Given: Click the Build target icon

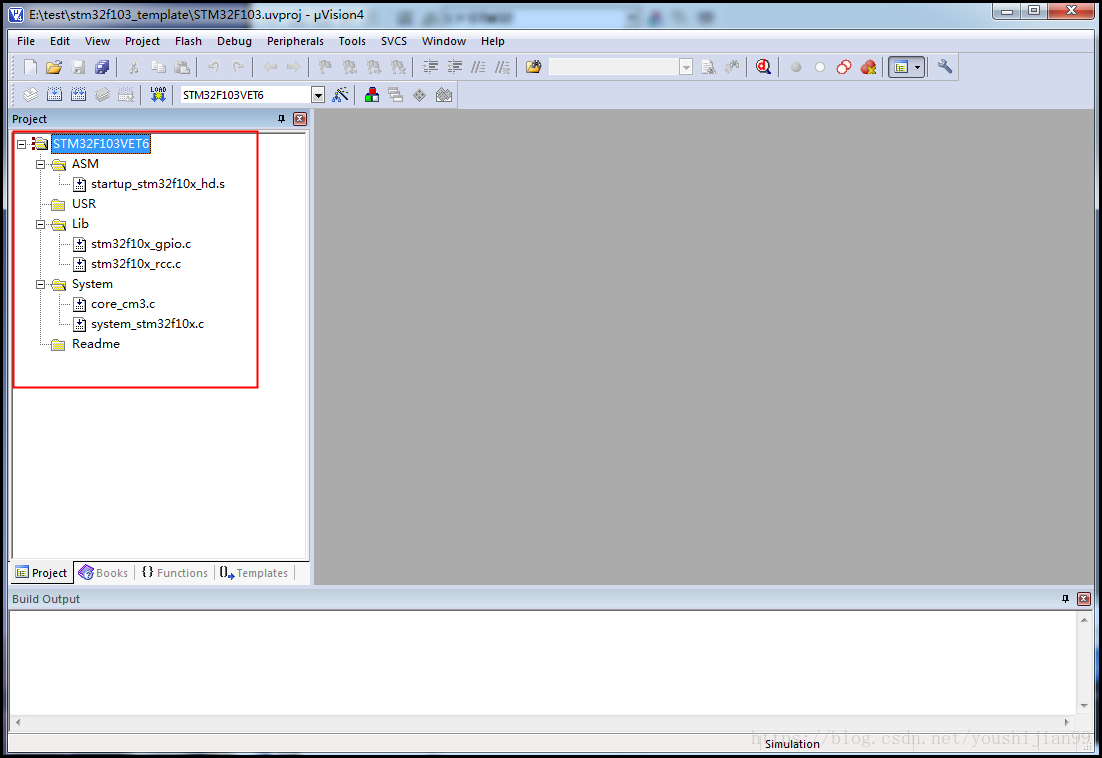Looking at the screenshot, I should pos(54,95).
